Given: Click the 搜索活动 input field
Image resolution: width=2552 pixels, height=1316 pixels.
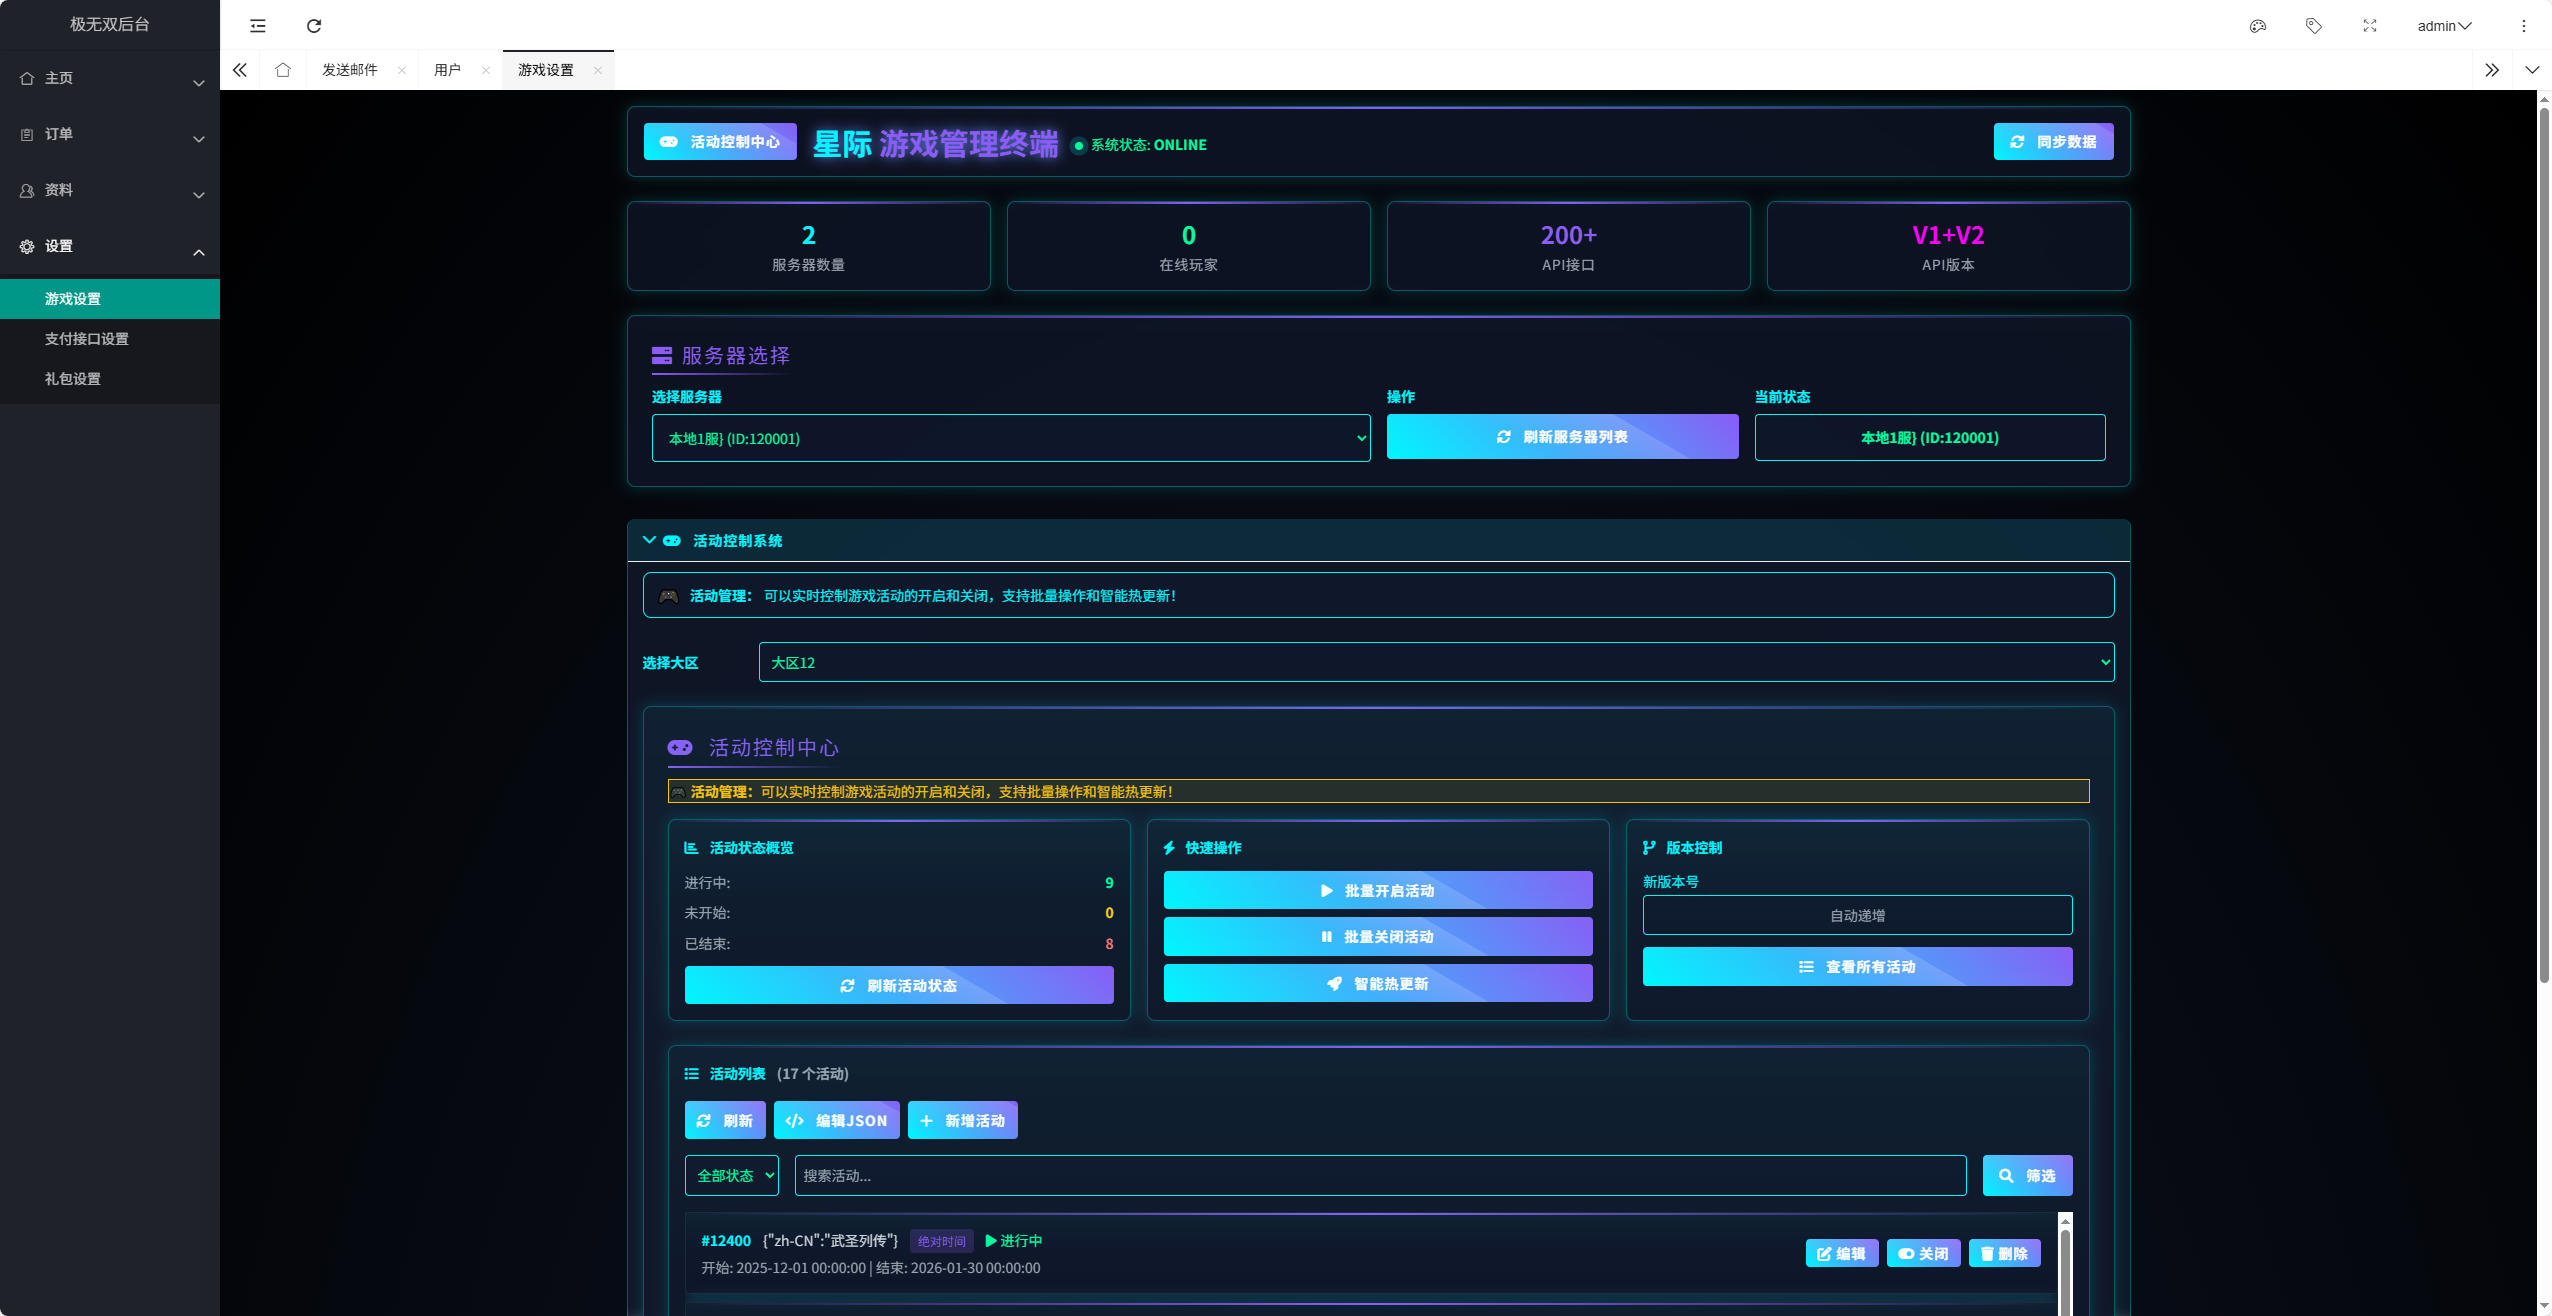Looking at the screenshot, I should 1379,1175.
